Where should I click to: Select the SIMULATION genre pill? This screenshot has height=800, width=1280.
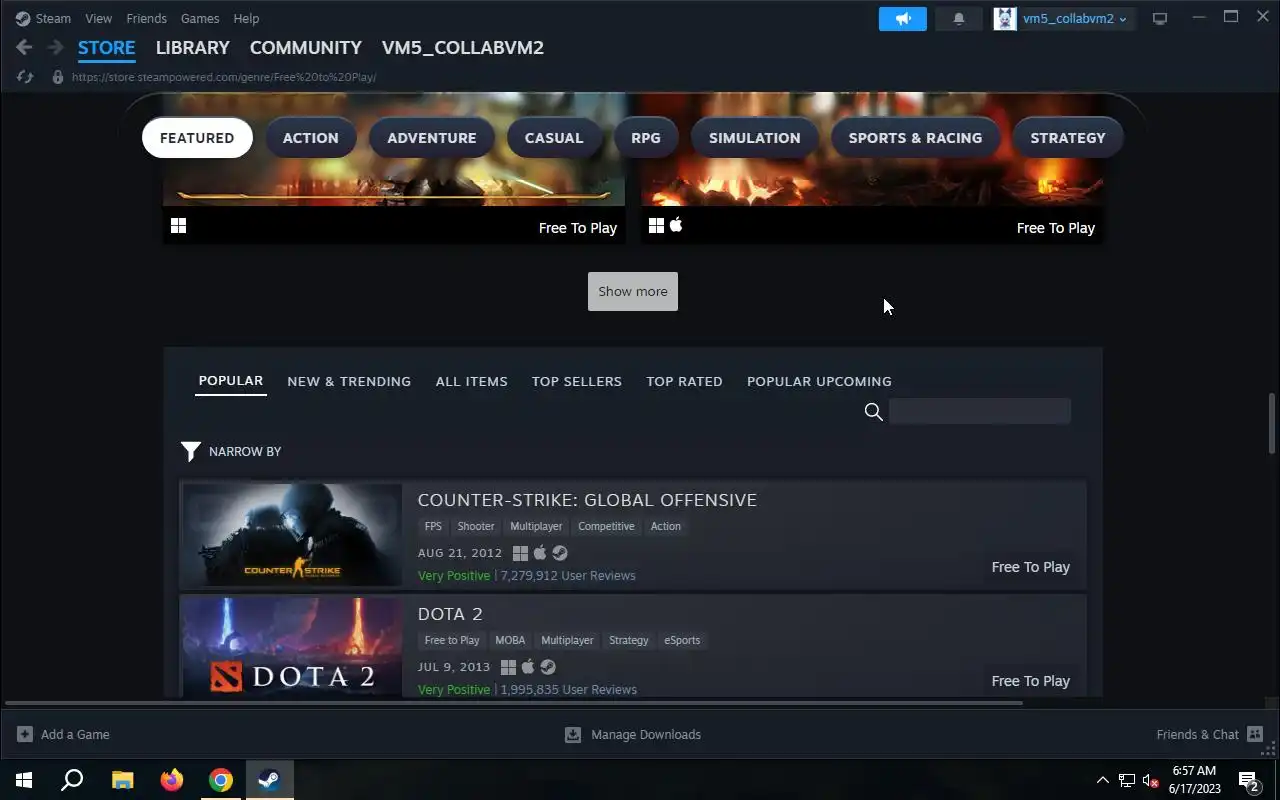755,138
